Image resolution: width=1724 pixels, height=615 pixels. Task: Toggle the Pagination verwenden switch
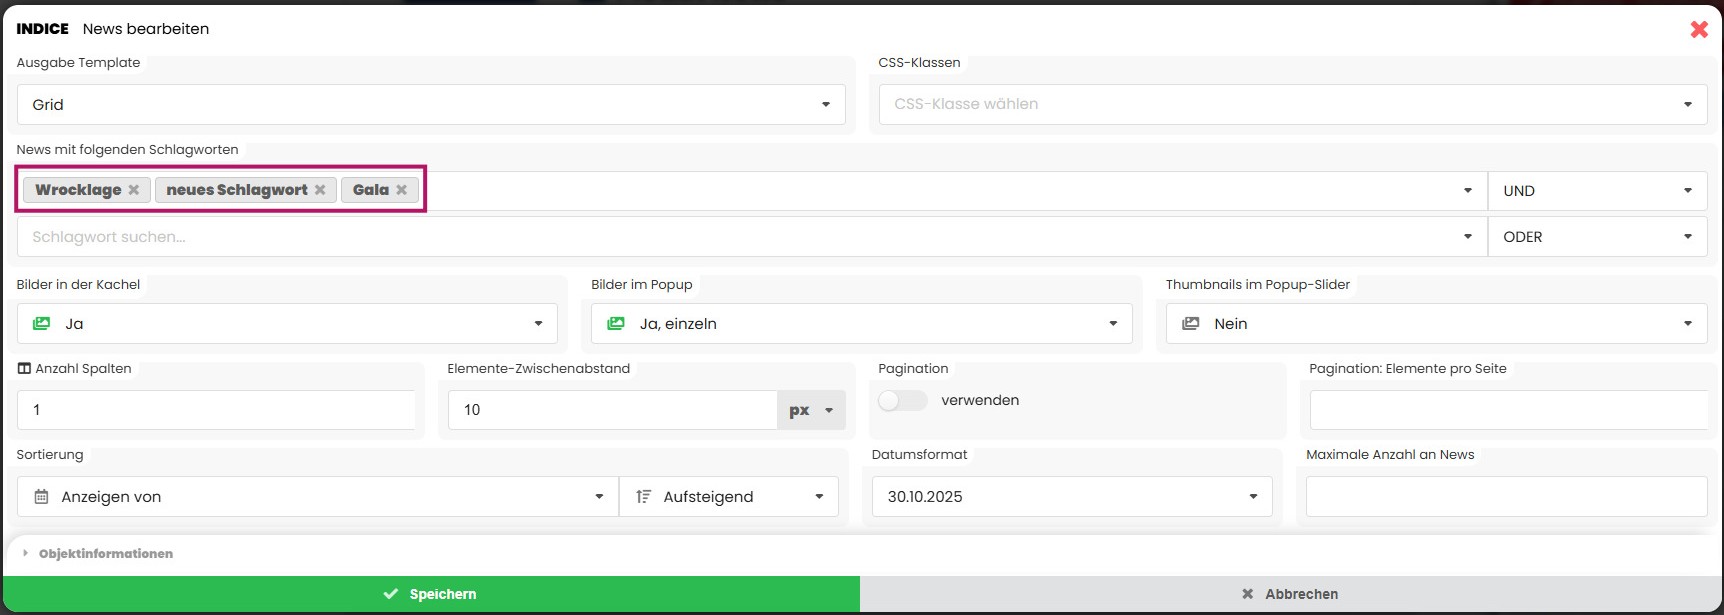pyautogui.click(x=902, y=400)
